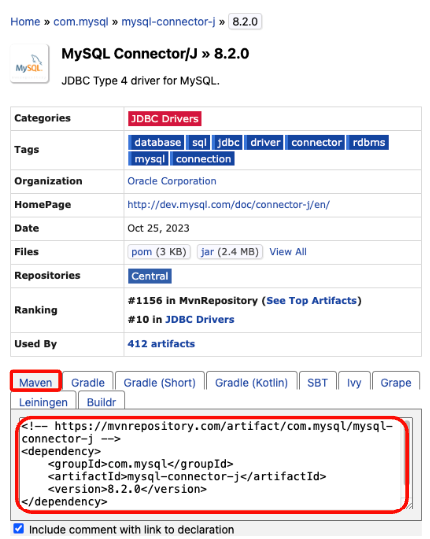The image size is (430, 539).
Task: Switch to the Gradle (Short) tab
Action: point(159,382)
